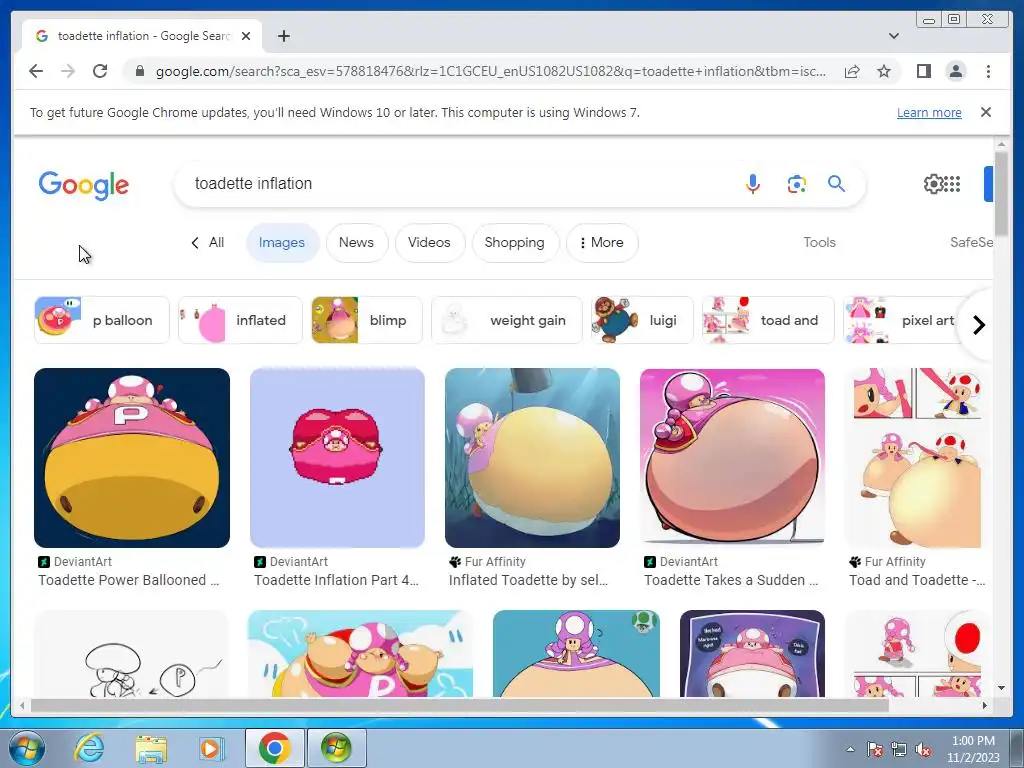Share this page via the share icon
Viewport: 1024px width, 768px height.
click(852, 71)
